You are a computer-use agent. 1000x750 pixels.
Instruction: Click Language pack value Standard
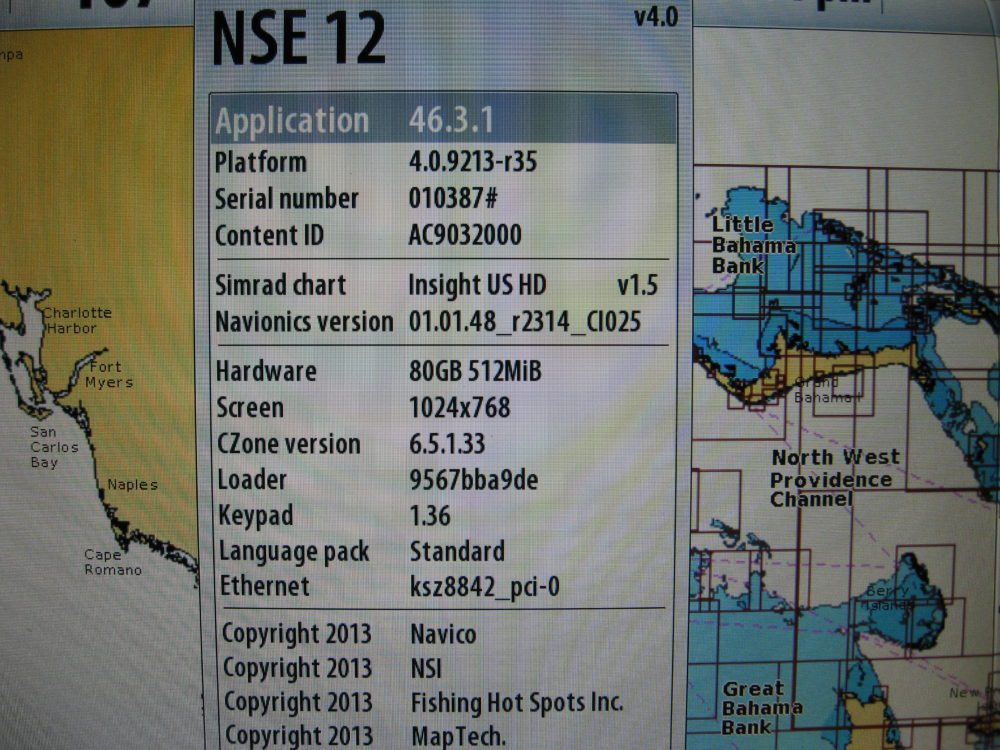pyautogui.click(x=457, y=551)
